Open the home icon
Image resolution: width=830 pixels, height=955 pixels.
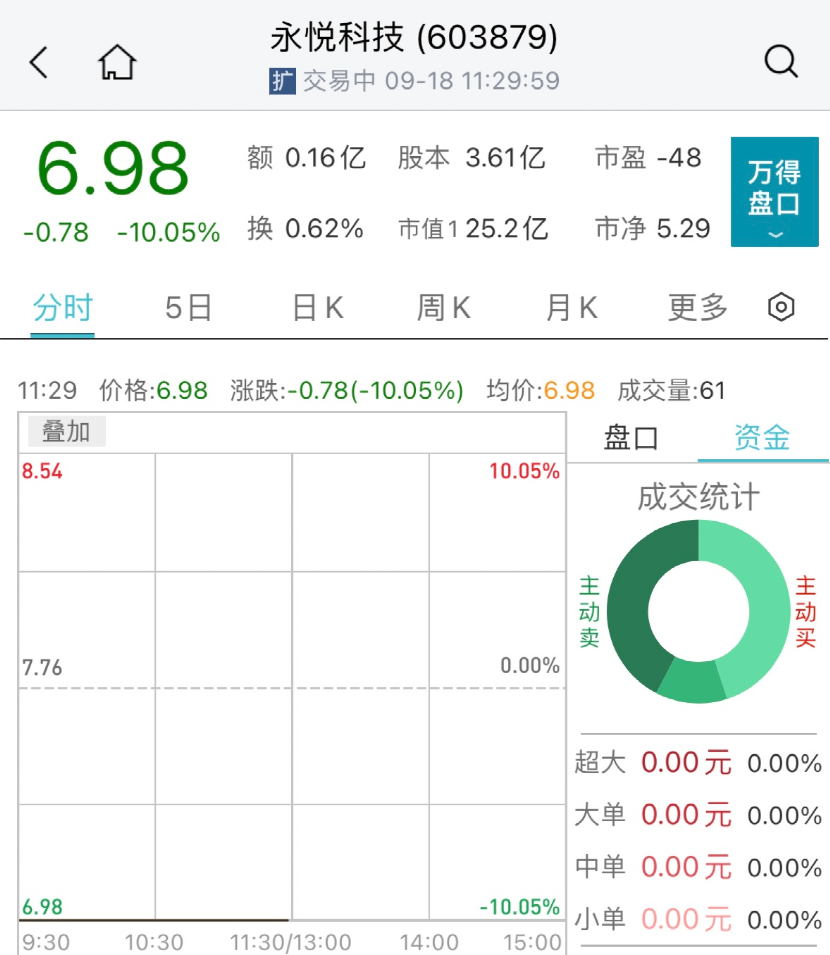pos(117,62)
